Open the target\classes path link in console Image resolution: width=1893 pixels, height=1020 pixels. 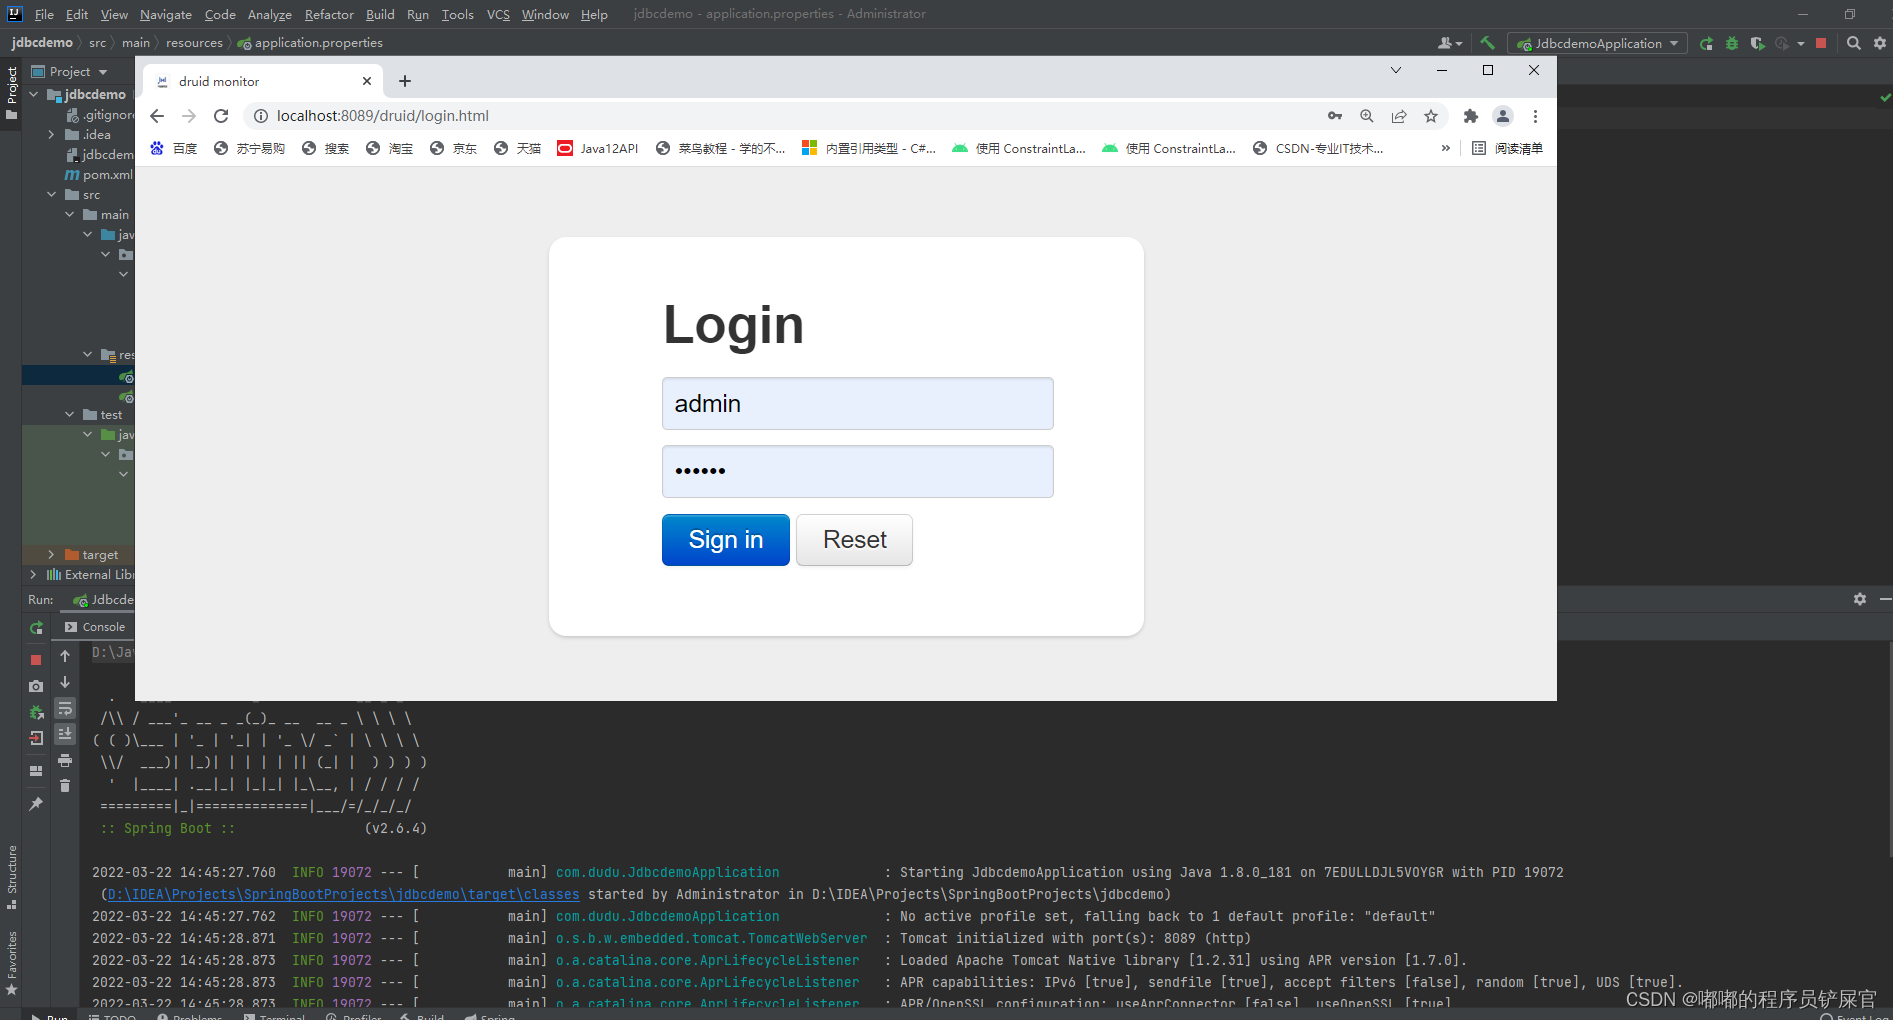(343, 894)
